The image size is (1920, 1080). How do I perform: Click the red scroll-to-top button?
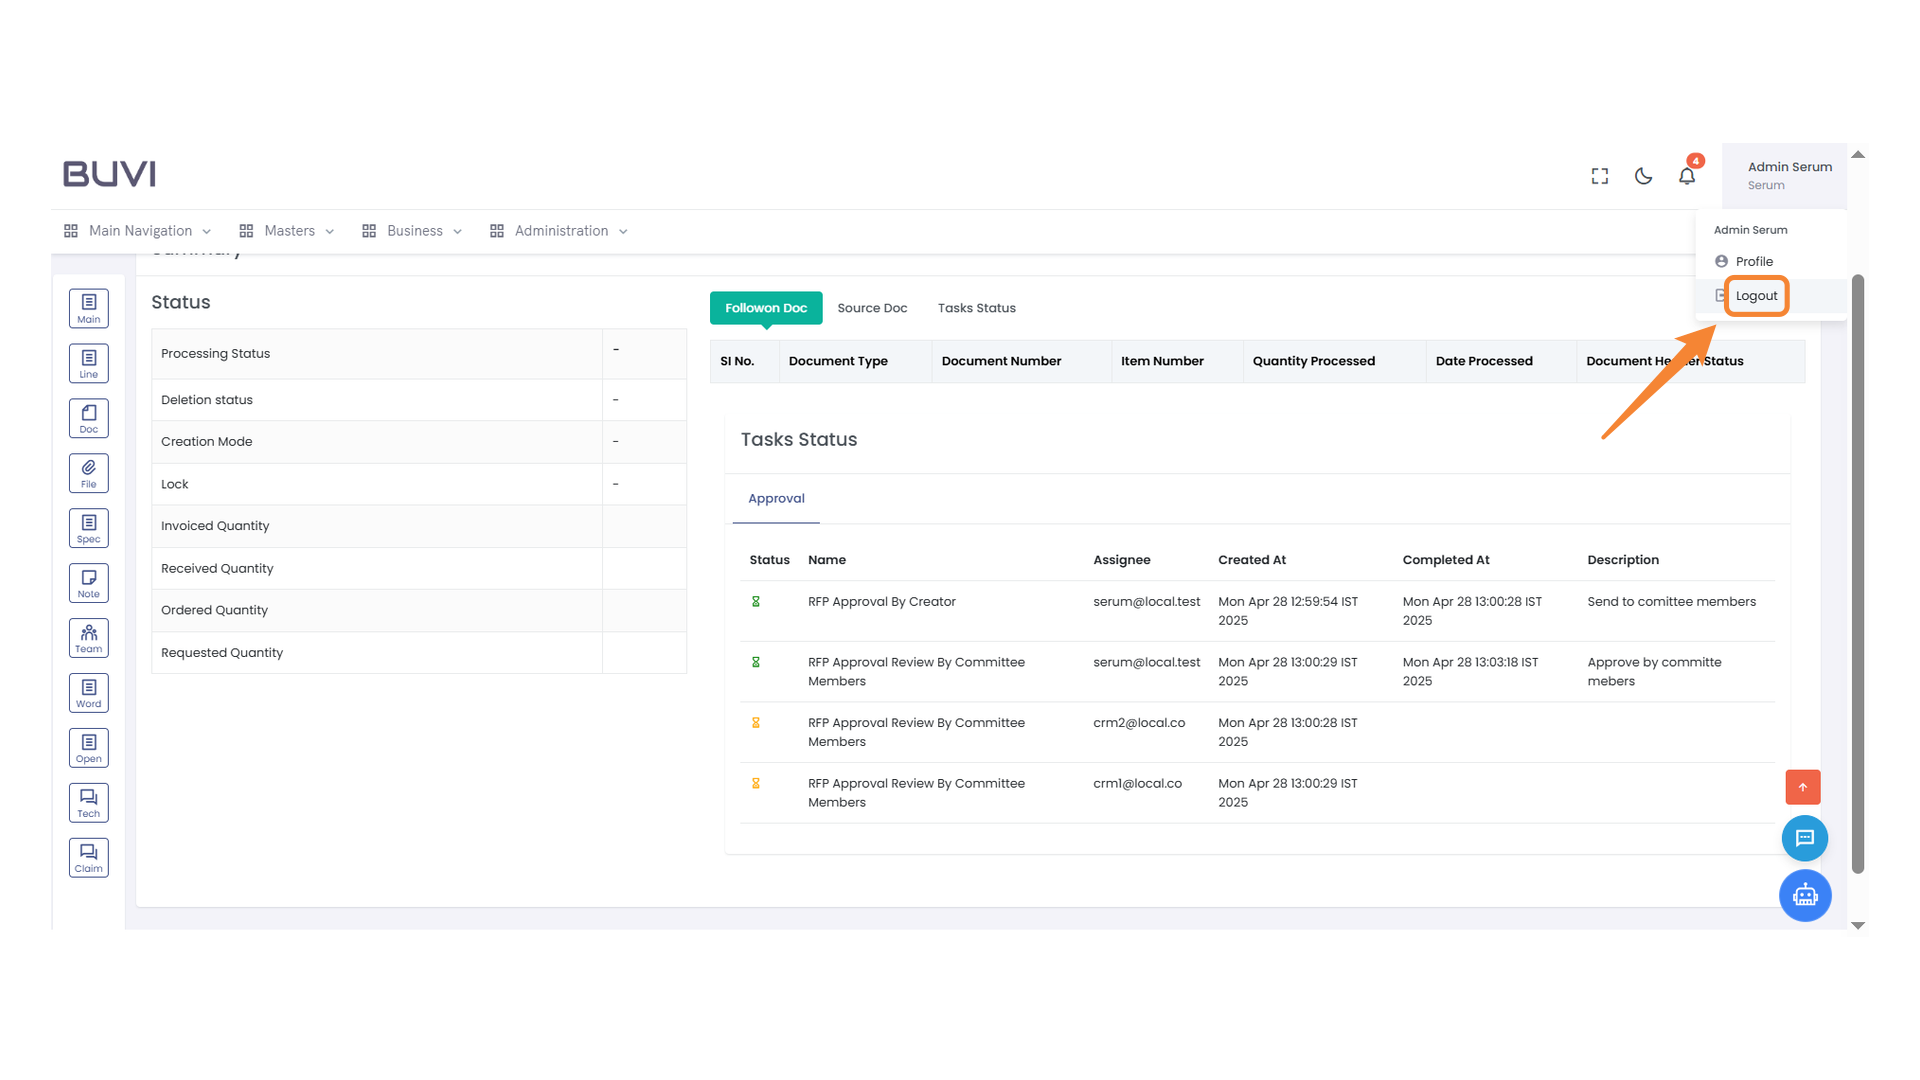(1803, 787)
